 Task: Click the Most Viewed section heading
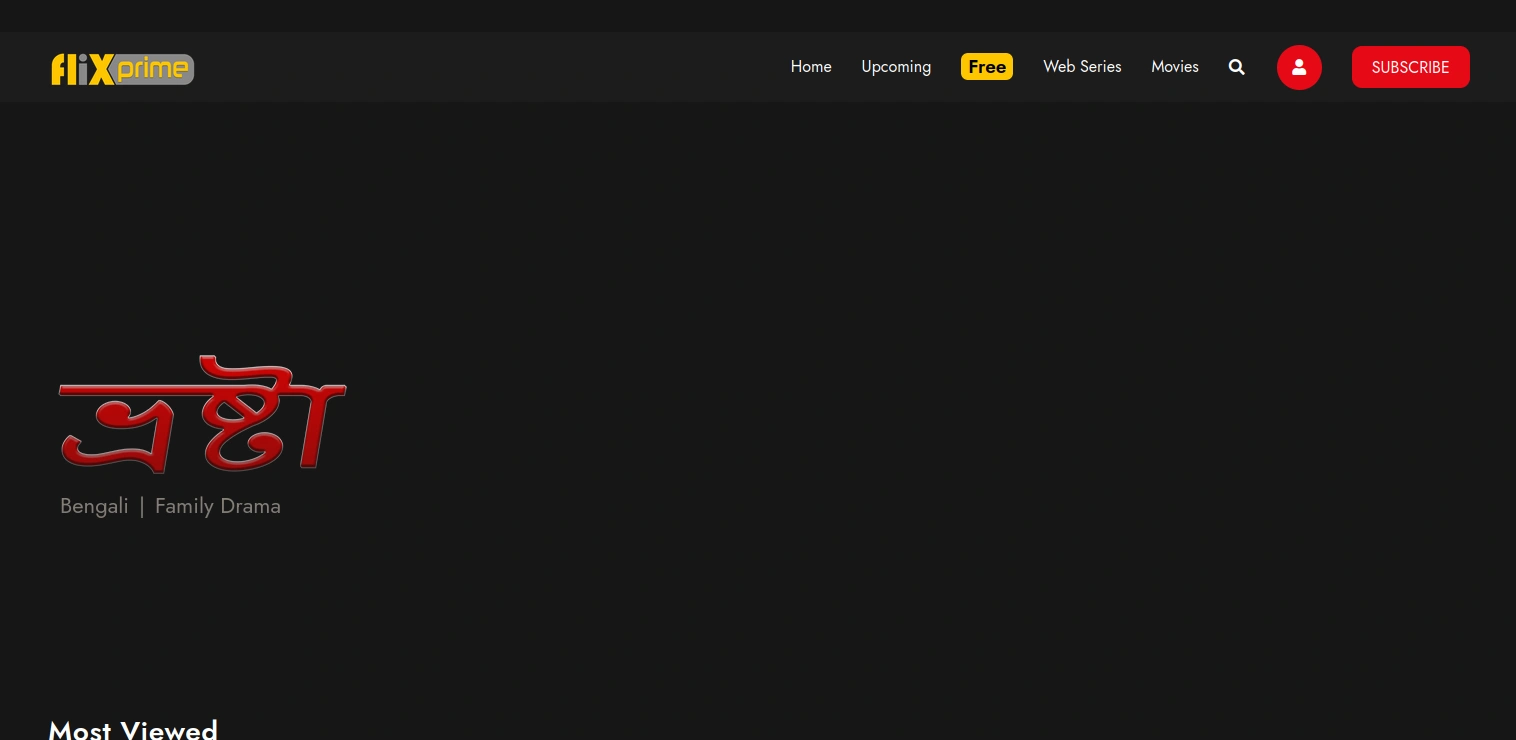click(x=133, y=729)
